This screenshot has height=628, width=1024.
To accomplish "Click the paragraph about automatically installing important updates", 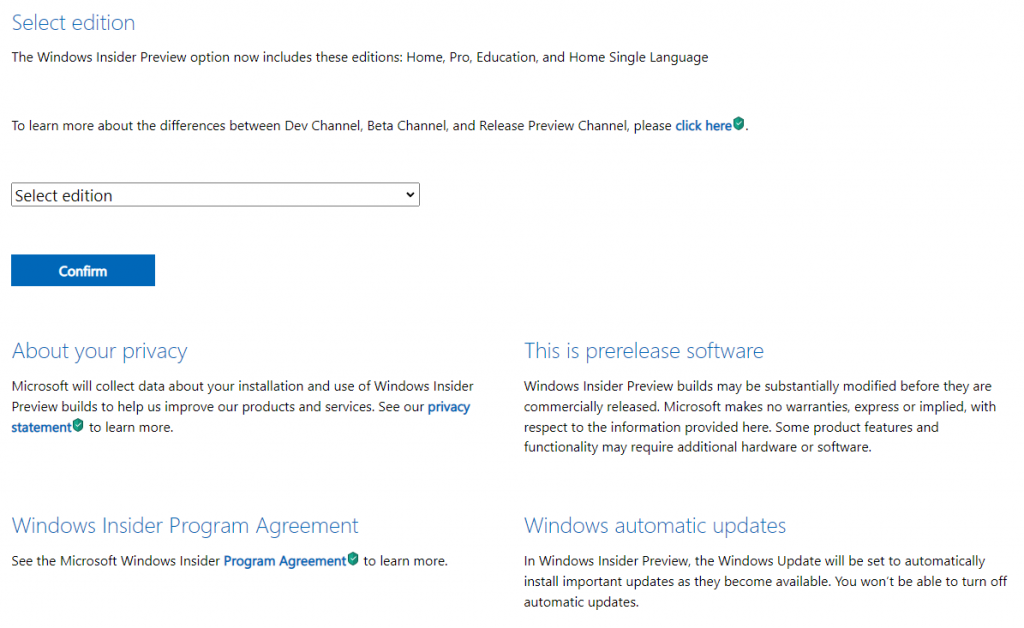I will point(764,581).
